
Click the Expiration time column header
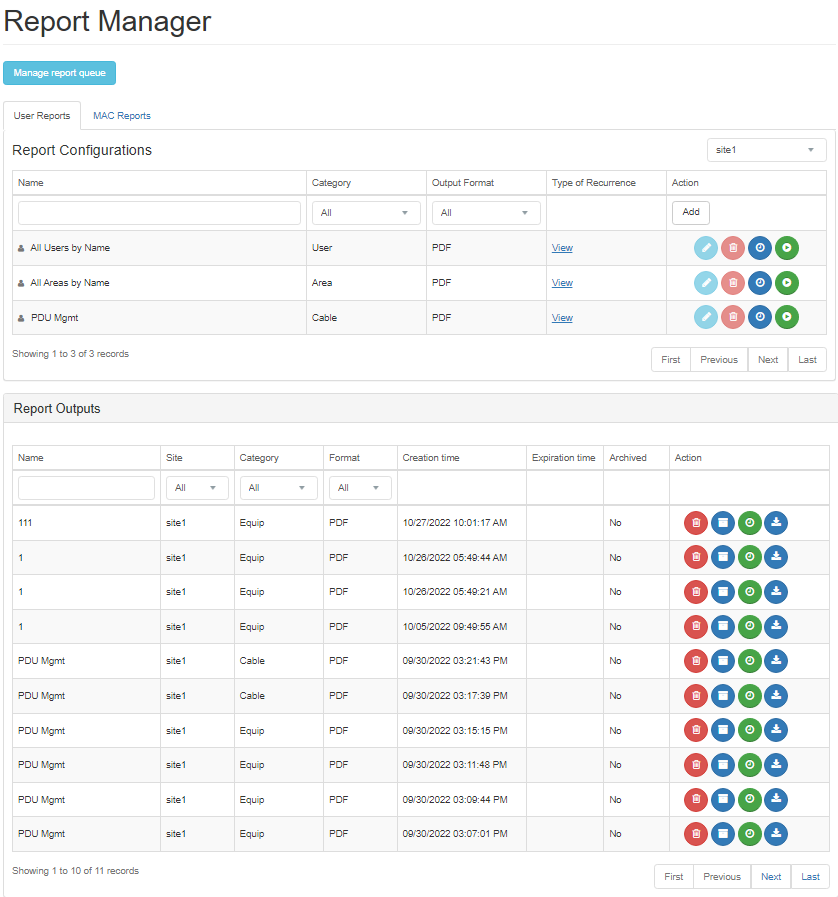coord(563,458)
